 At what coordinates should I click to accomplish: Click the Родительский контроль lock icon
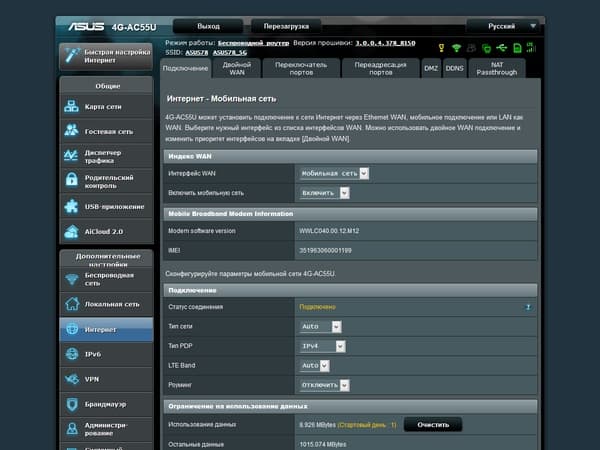pyautogui.click(x=72, y=181)
